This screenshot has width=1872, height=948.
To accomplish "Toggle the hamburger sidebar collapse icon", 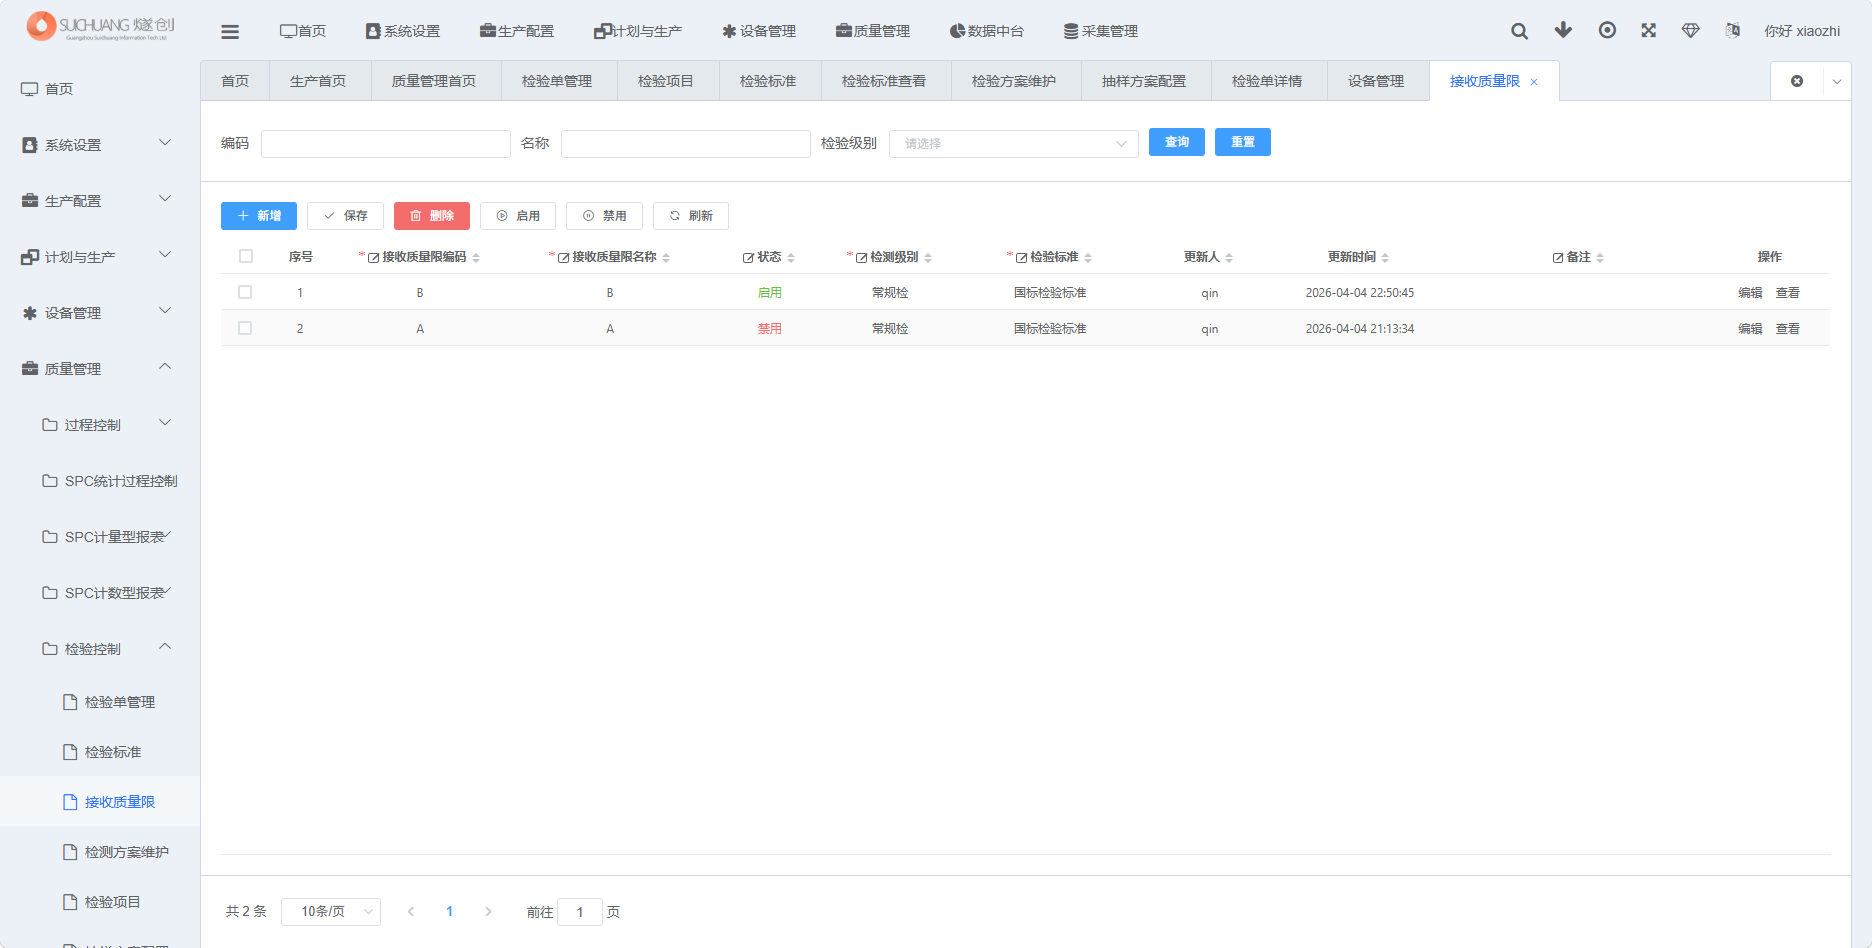I will 230,32.
